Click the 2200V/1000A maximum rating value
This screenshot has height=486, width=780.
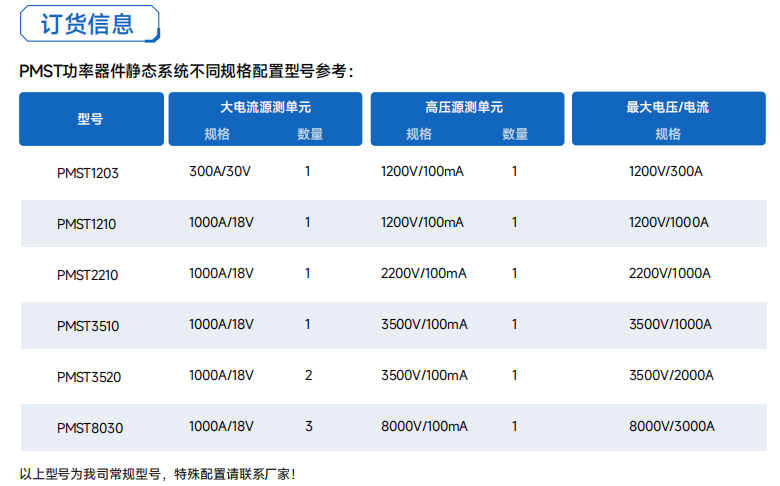[x=670, y=273]
